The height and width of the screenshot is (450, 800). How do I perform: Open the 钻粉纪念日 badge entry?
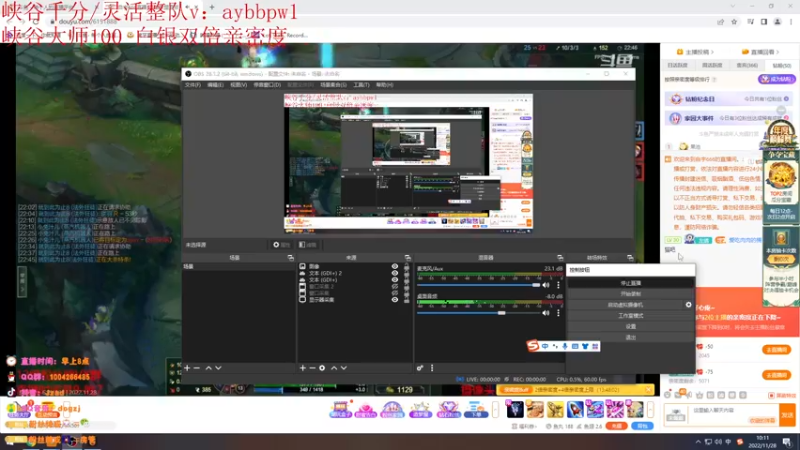[x=729, y=99]
